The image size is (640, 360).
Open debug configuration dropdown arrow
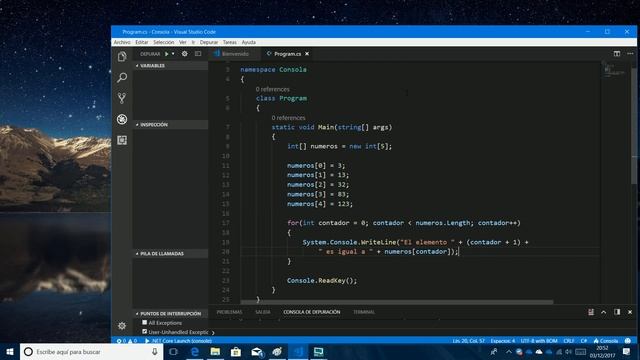coord(173,54)
